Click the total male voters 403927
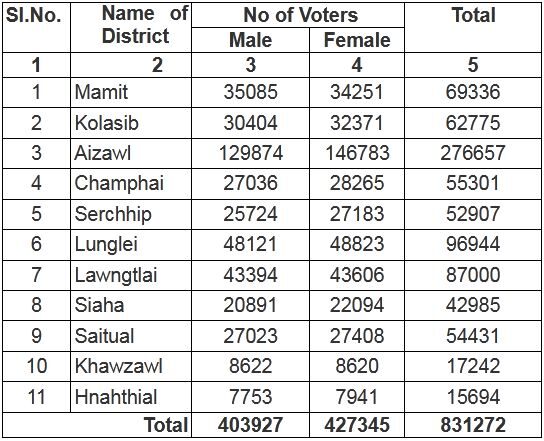This screenshot has height=441, width=544. pyautogui.click(x=250, y=425)
